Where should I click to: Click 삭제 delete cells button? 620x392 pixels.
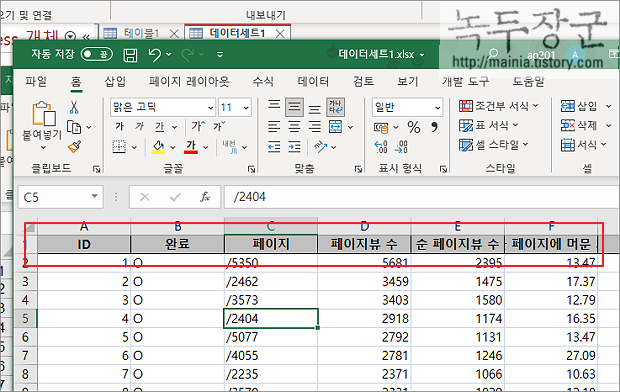click(579, 125)
